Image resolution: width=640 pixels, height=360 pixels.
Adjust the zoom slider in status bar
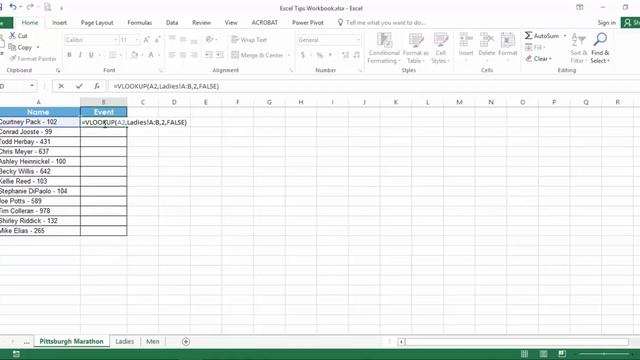[604, 354]
